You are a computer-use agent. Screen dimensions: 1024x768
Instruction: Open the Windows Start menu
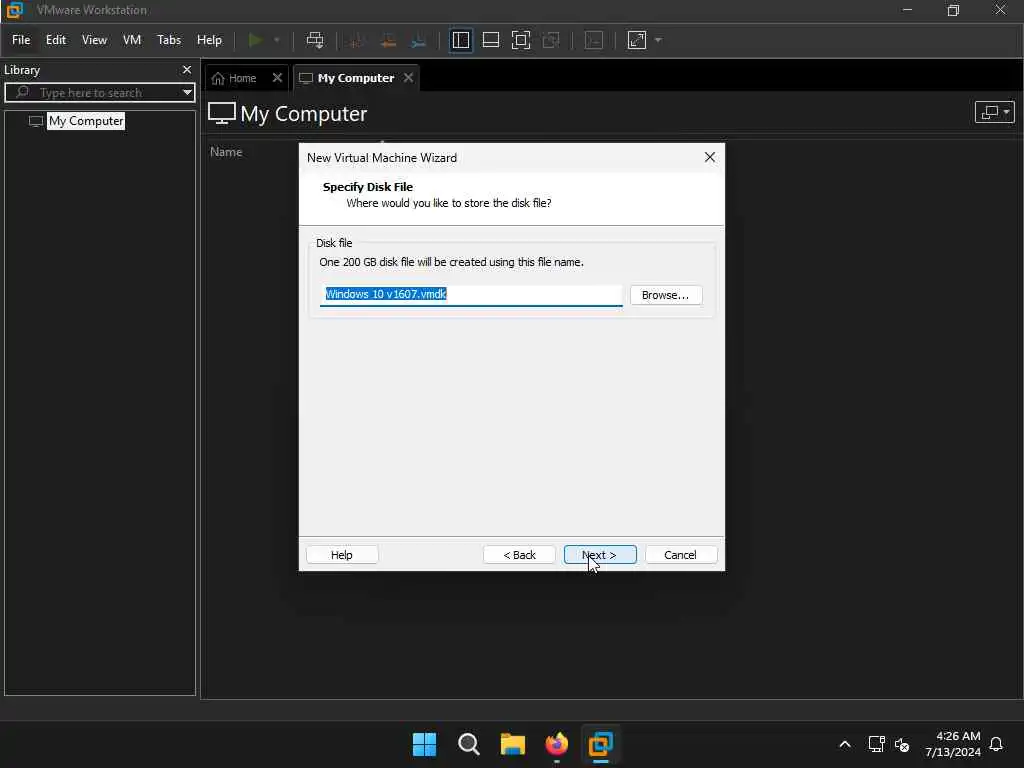(x=424, y=744)
